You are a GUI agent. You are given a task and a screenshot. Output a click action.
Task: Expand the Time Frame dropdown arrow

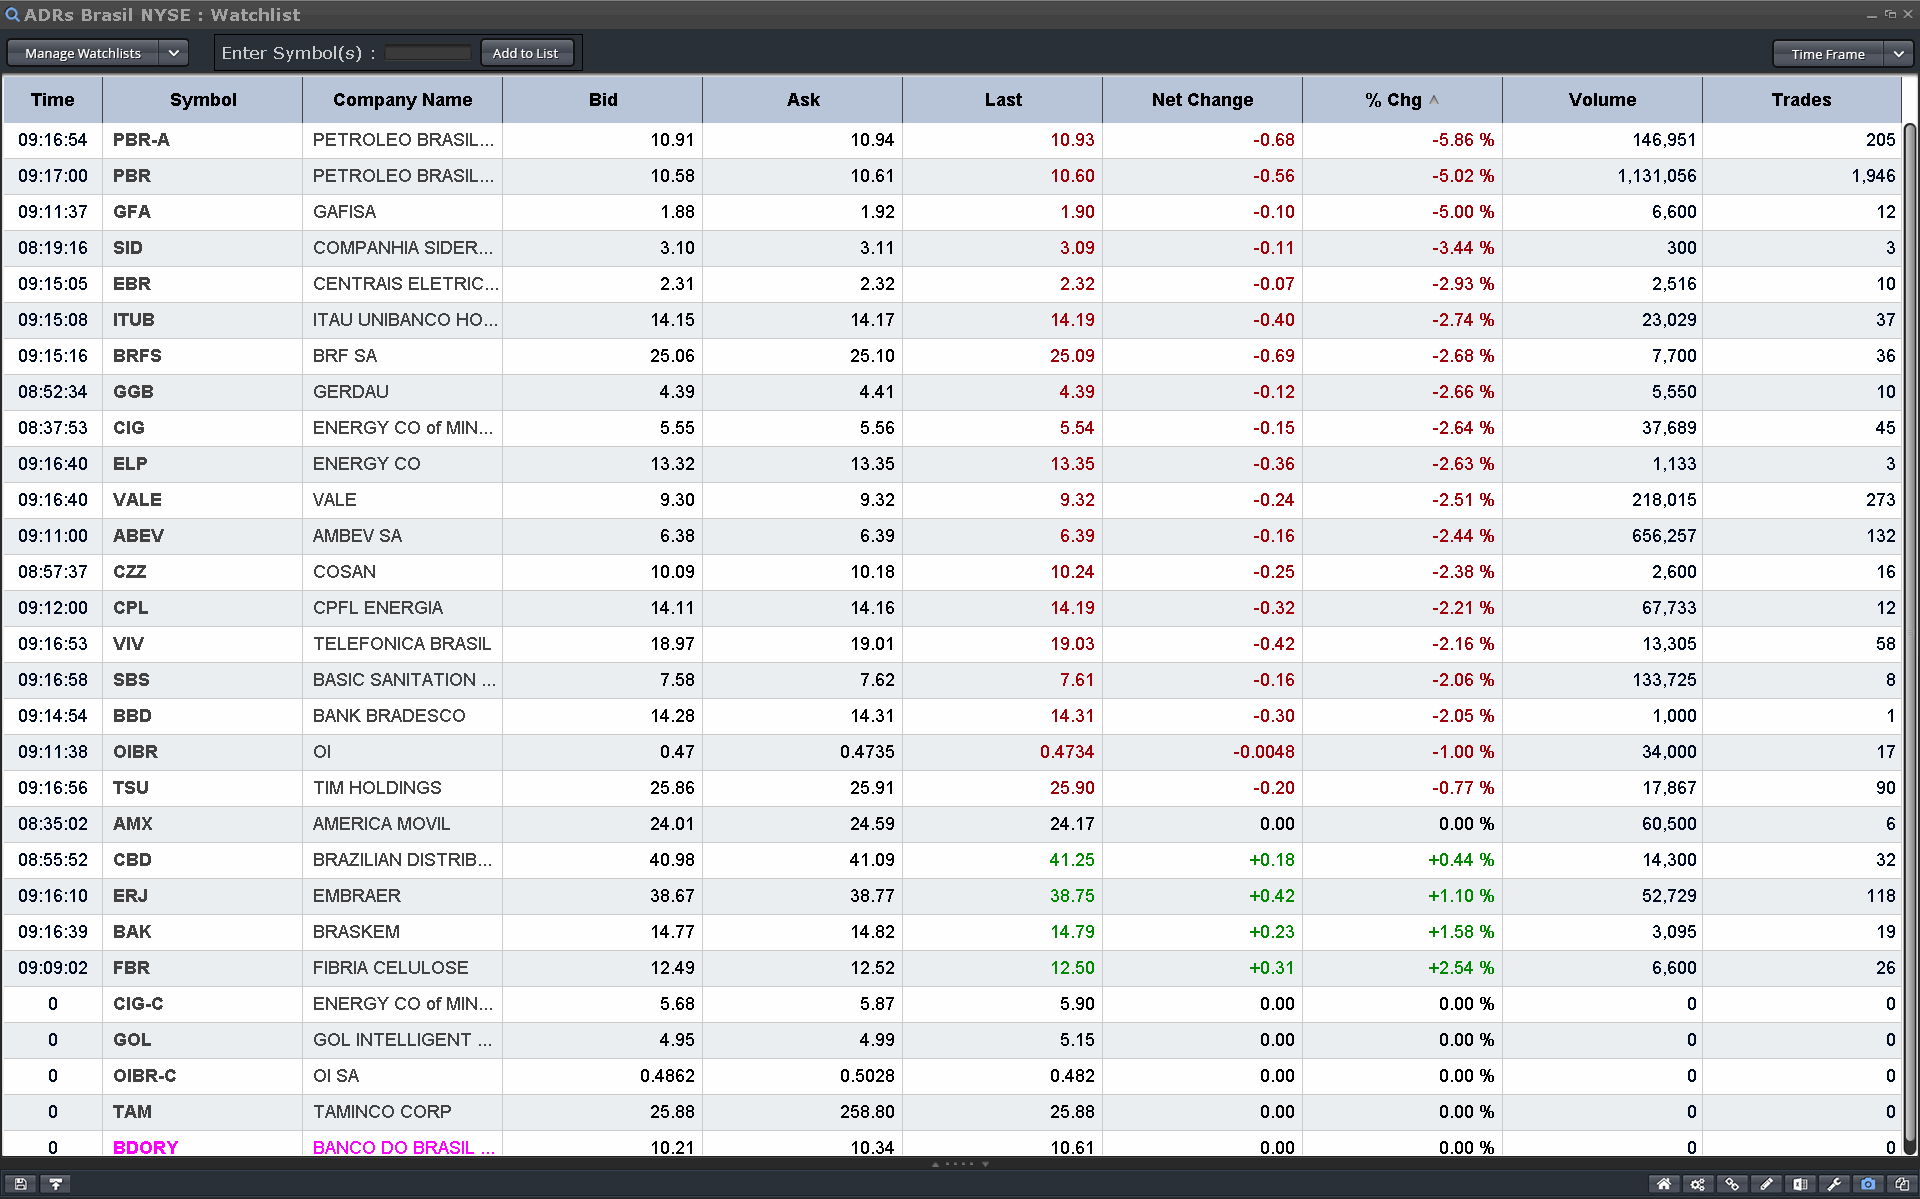coord(1898,54)
